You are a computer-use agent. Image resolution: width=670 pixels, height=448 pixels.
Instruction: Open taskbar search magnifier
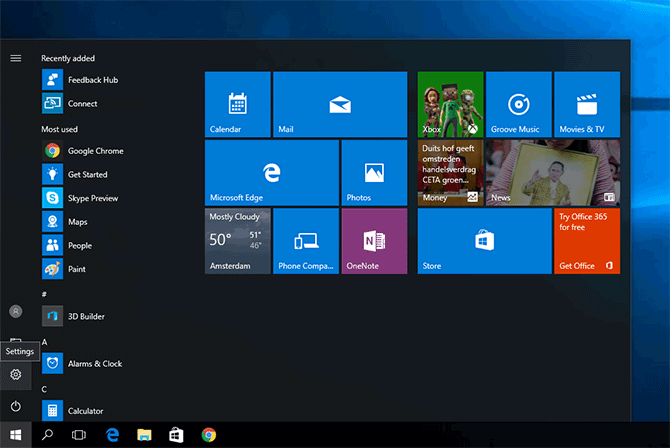tap(47, 435)
